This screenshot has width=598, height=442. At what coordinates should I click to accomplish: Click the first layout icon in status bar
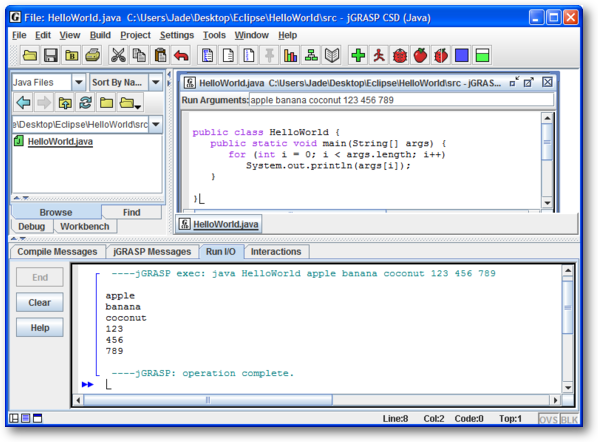[x=14, y=418]
